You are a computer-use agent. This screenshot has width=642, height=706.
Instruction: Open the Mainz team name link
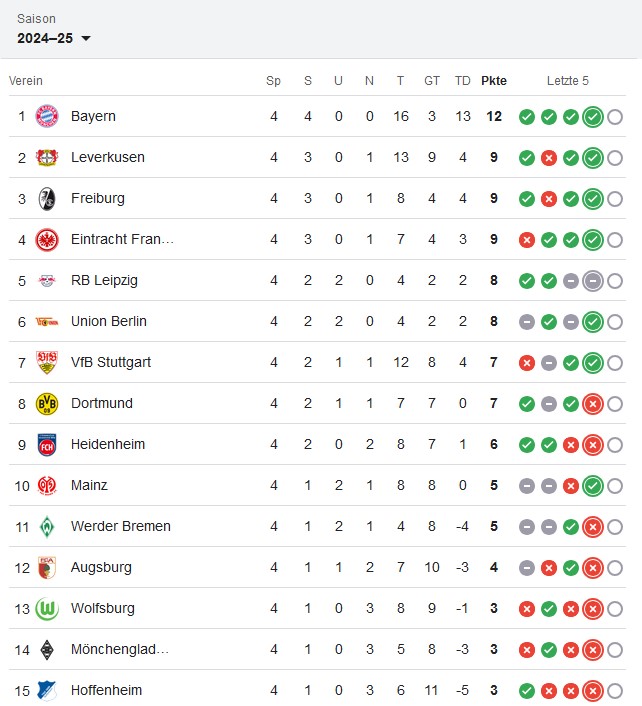89,485
